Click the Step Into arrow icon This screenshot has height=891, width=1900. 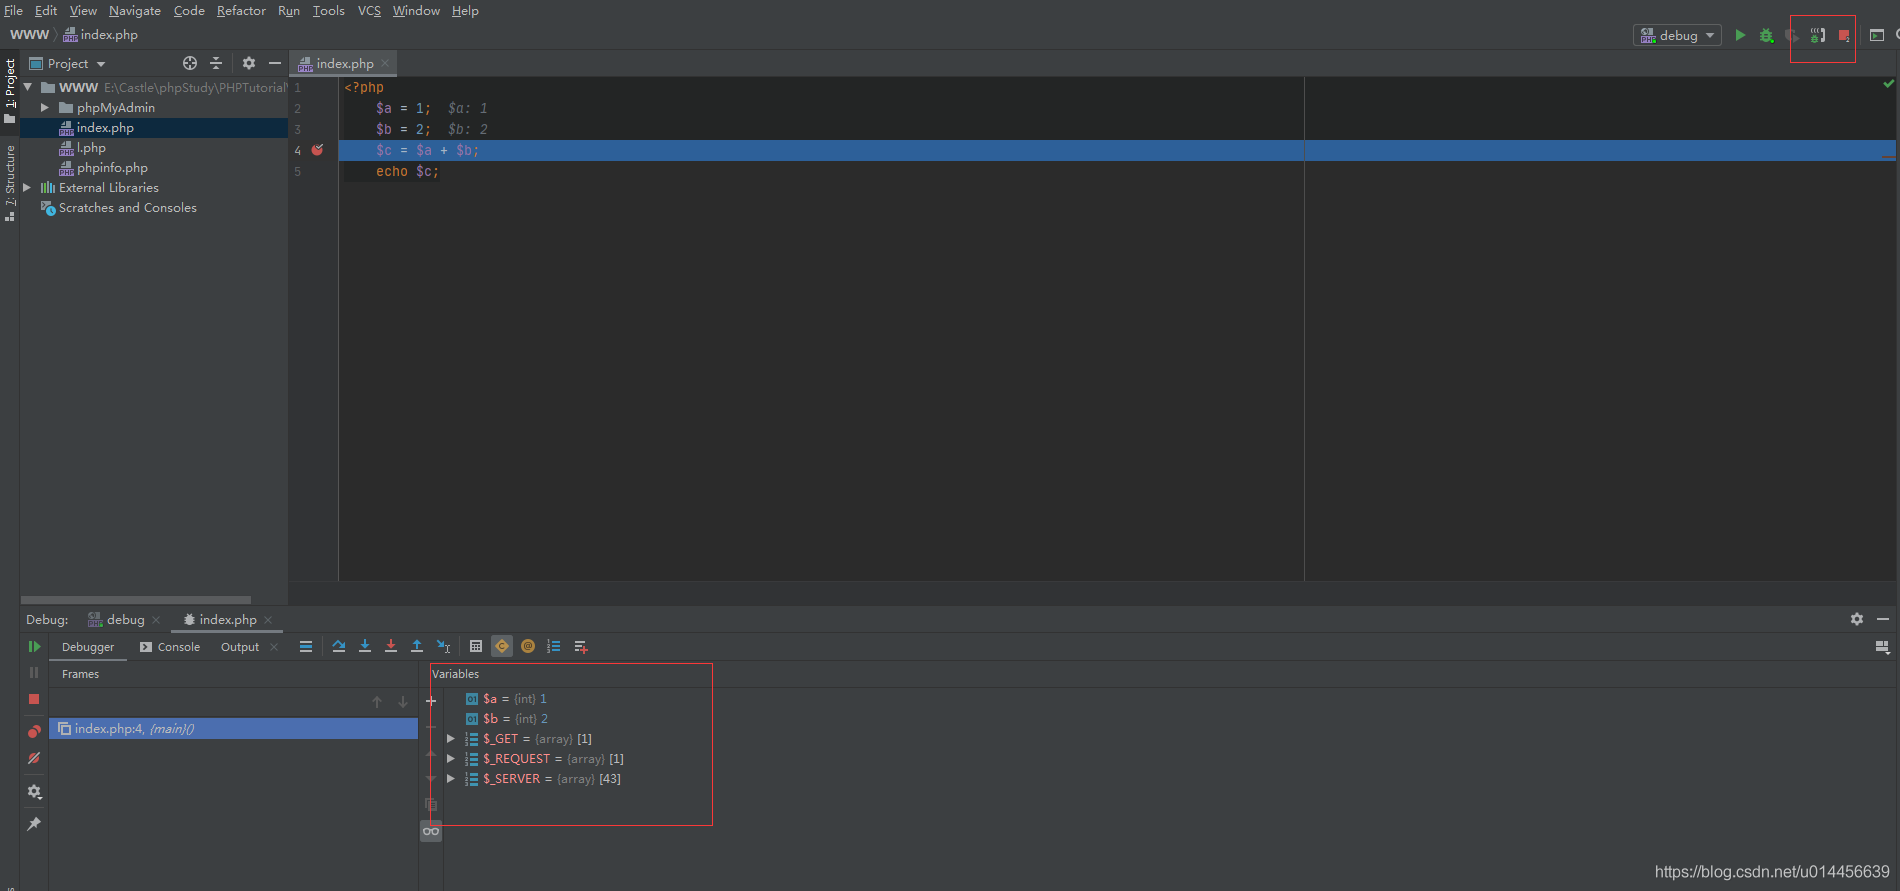(365, 647)
